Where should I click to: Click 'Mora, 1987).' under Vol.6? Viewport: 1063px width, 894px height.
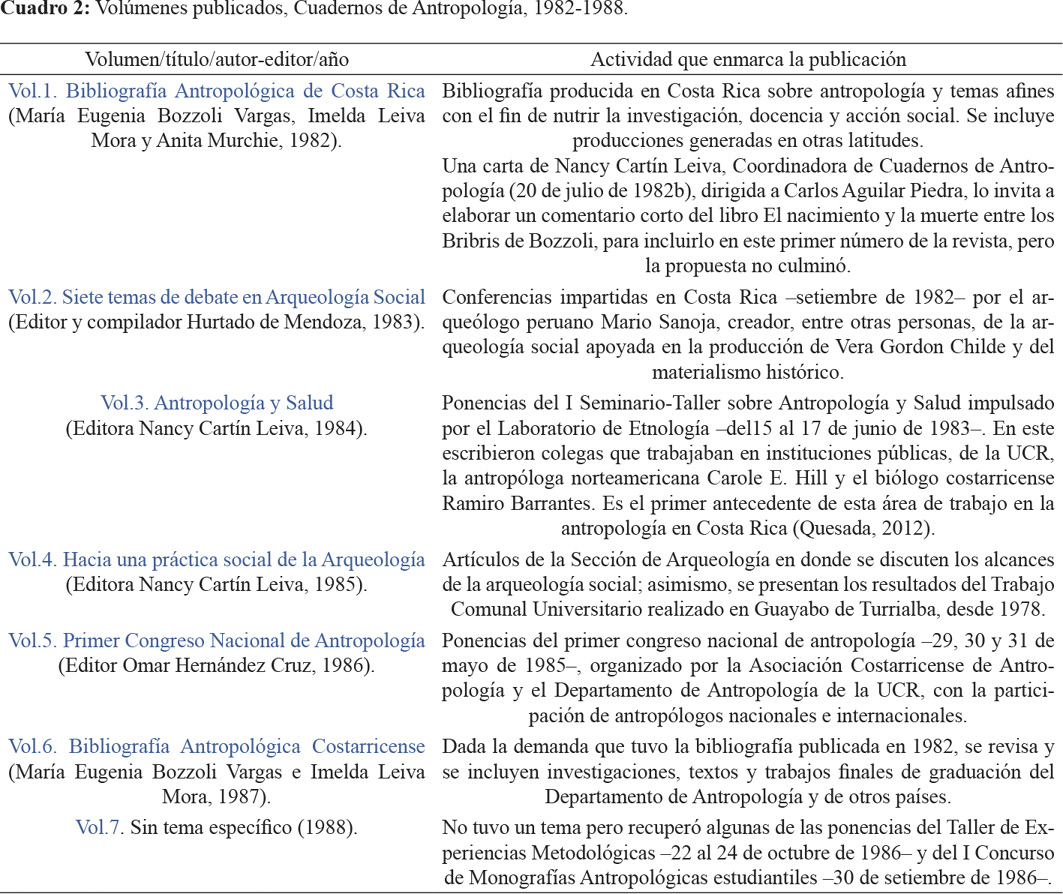pyautogui.click(x=216, y=796)
